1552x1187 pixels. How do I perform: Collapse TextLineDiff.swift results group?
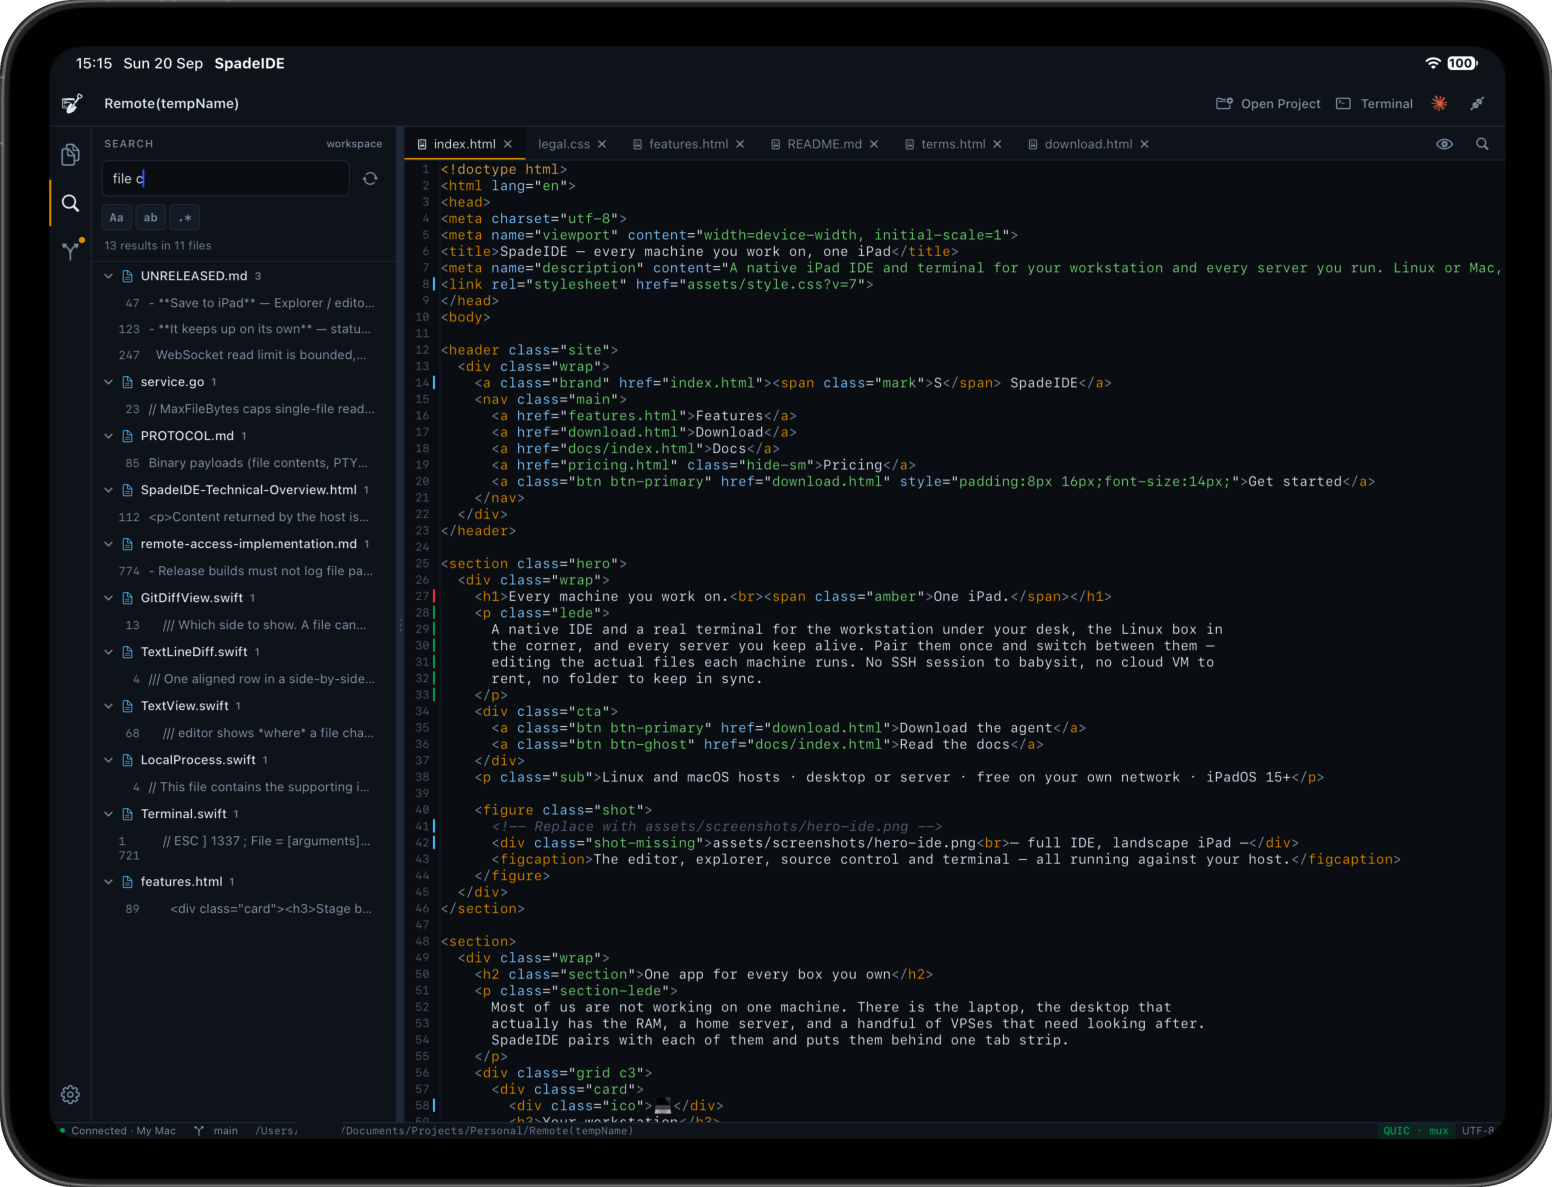click(108, 652)
